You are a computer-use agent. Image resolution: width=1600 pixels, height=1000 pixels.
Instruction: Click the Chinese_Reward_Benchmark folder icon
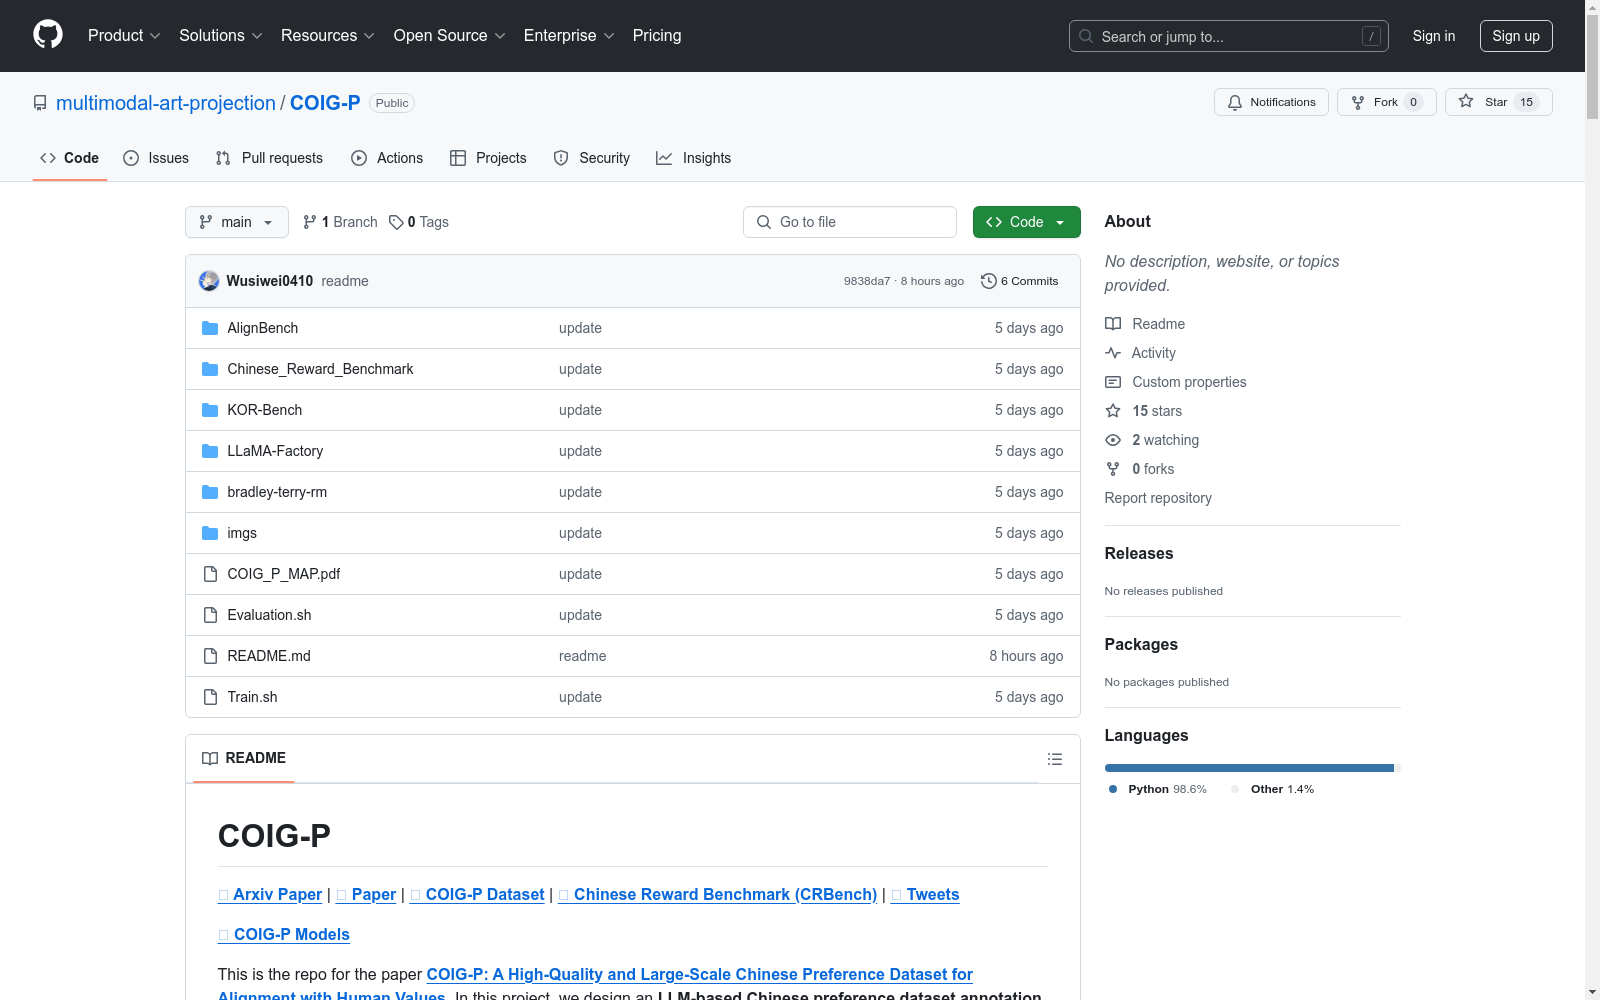click(210, 369)
